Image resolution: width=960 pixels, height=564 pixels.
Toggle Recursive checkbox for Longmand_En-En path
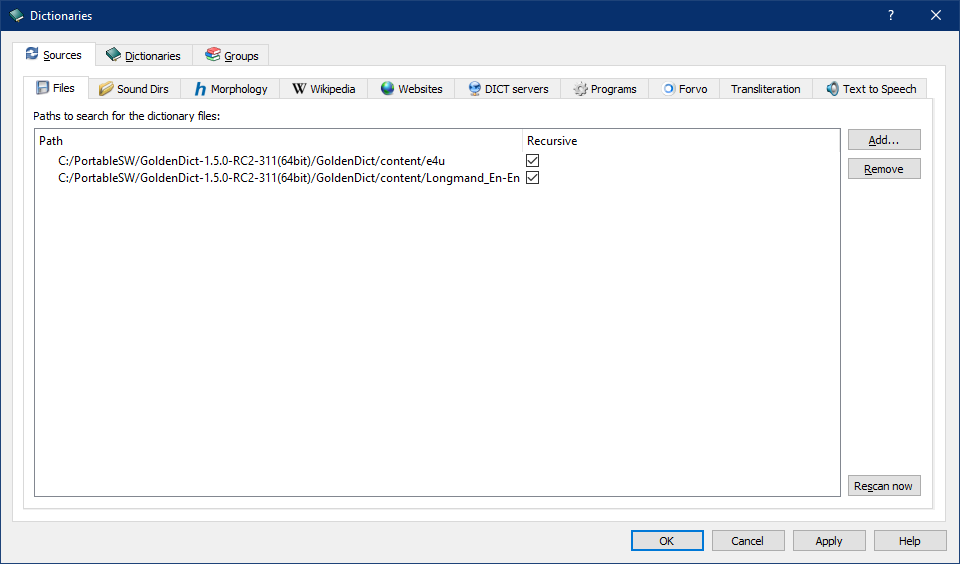(533, 178)
